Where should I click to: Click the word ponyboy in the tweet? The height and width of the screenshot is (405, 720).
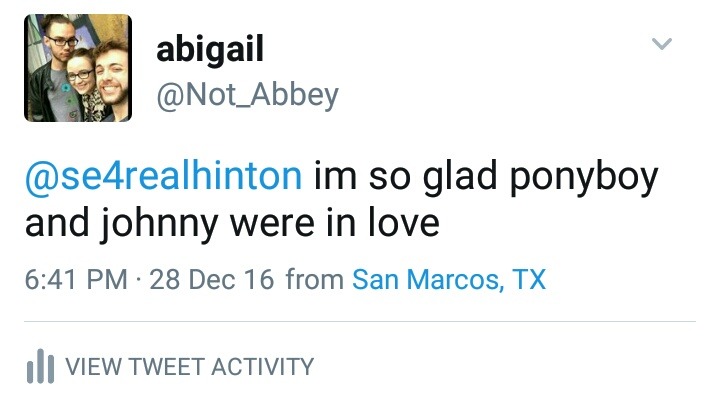click(582, 177)
